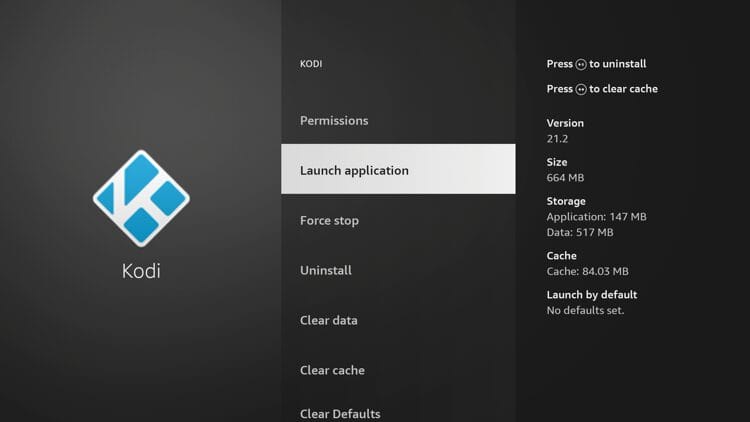Click the version value 21.2
Viewport: 750px width, 422px height.
tap(557, 139)
